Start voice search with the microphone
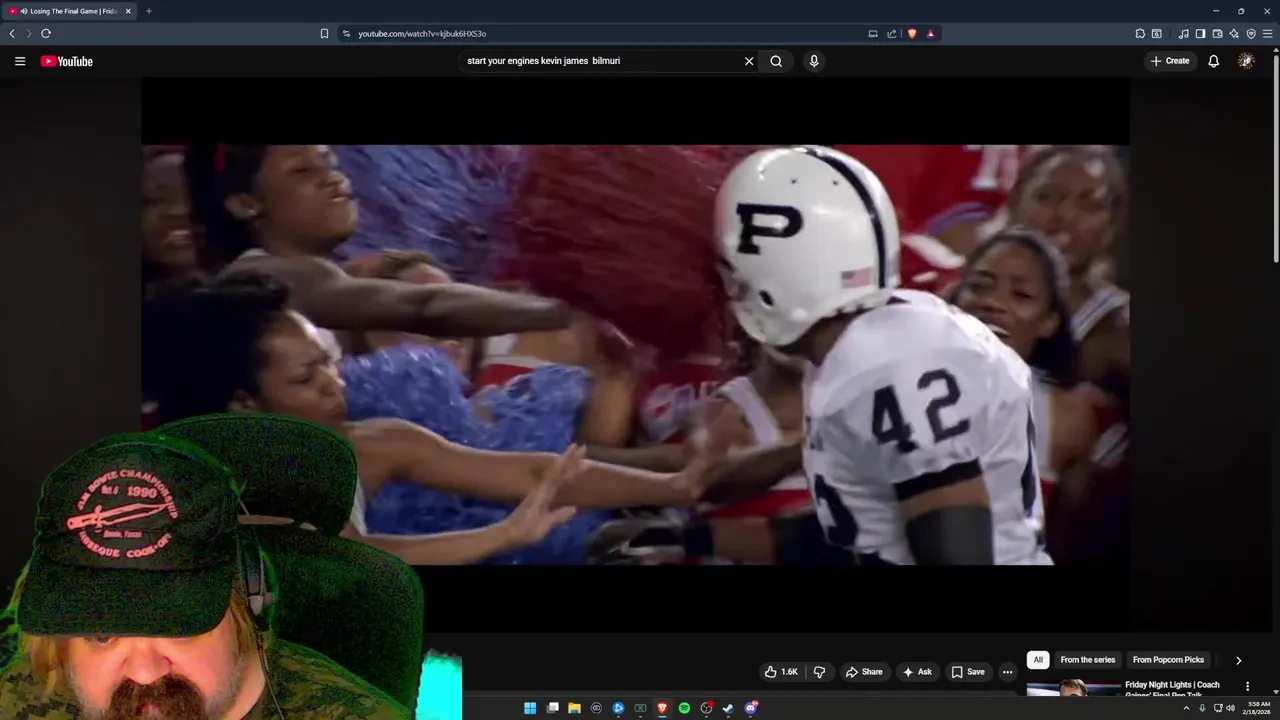 point(814,61)
